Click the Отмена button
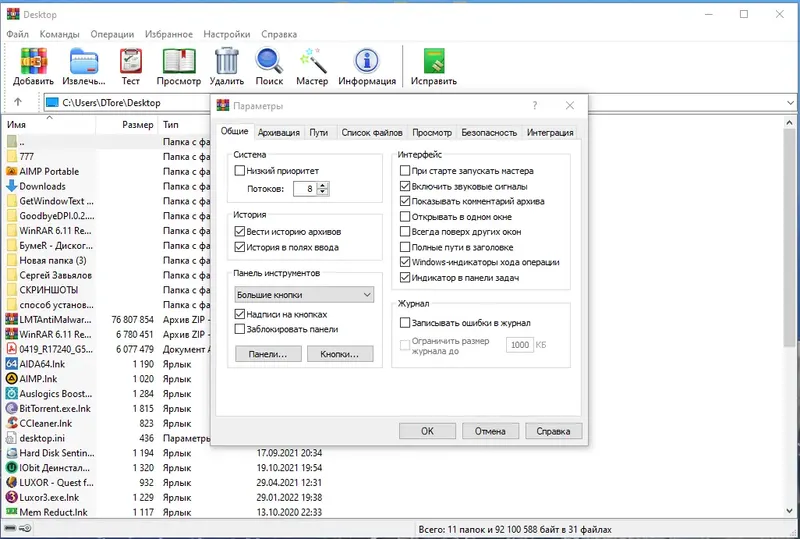 pos(490,431)
